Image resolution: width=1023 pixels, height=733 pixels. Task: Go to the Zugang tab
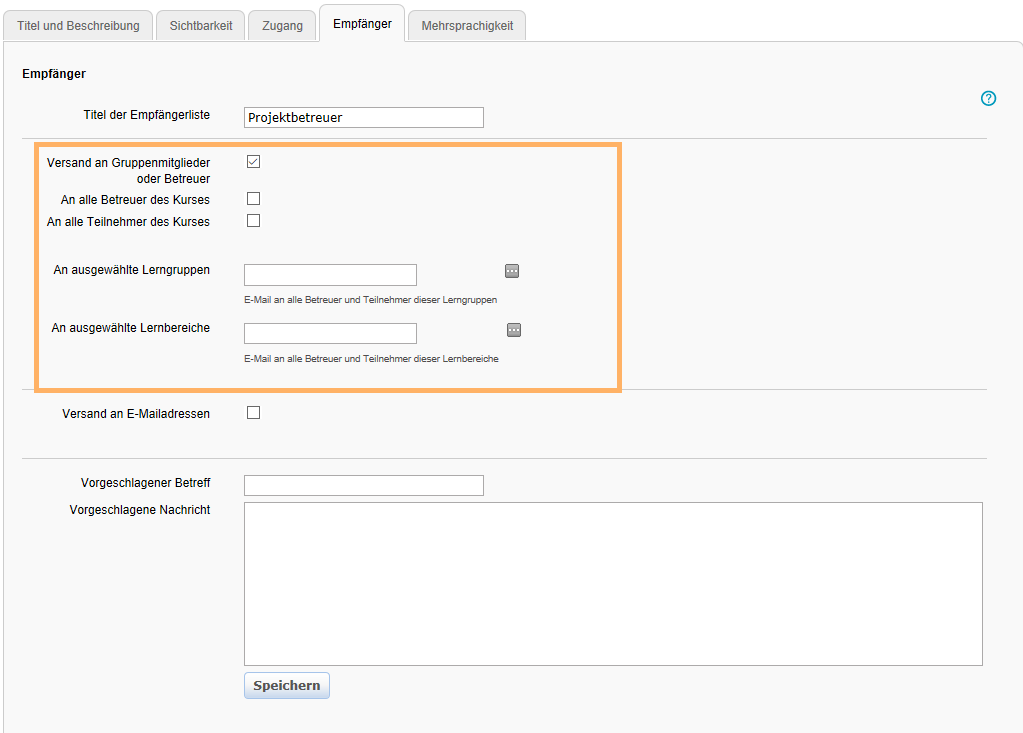(x=283, y=26)
